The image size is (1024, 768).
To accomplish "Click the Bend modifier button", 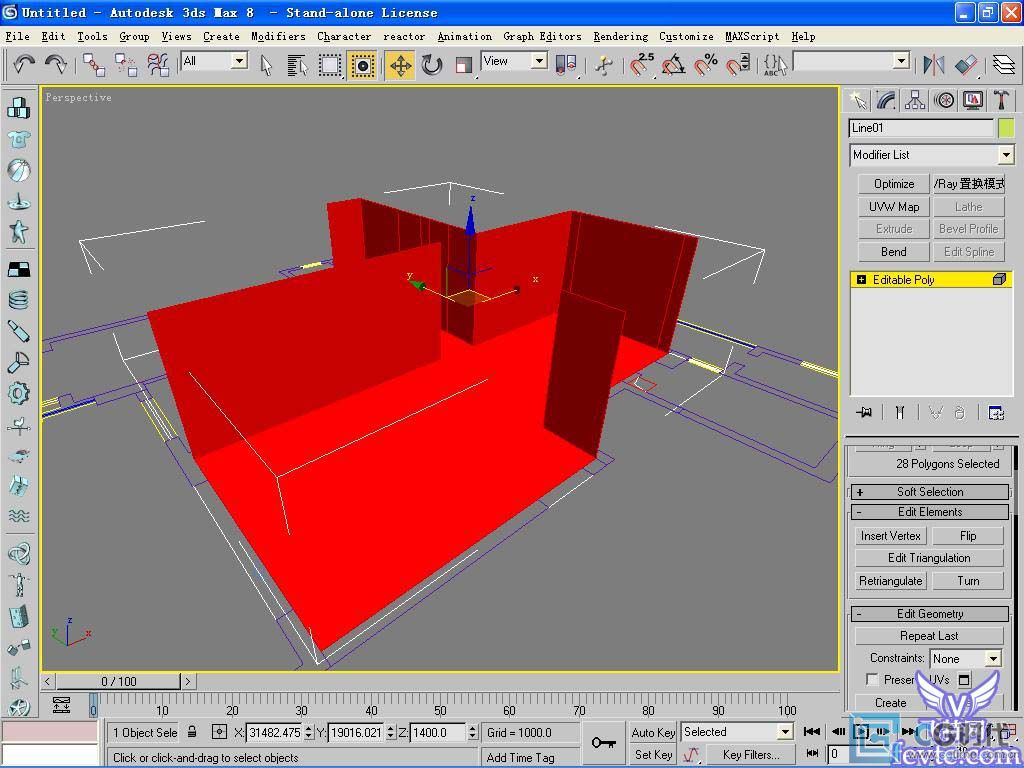I will [894, 252].
